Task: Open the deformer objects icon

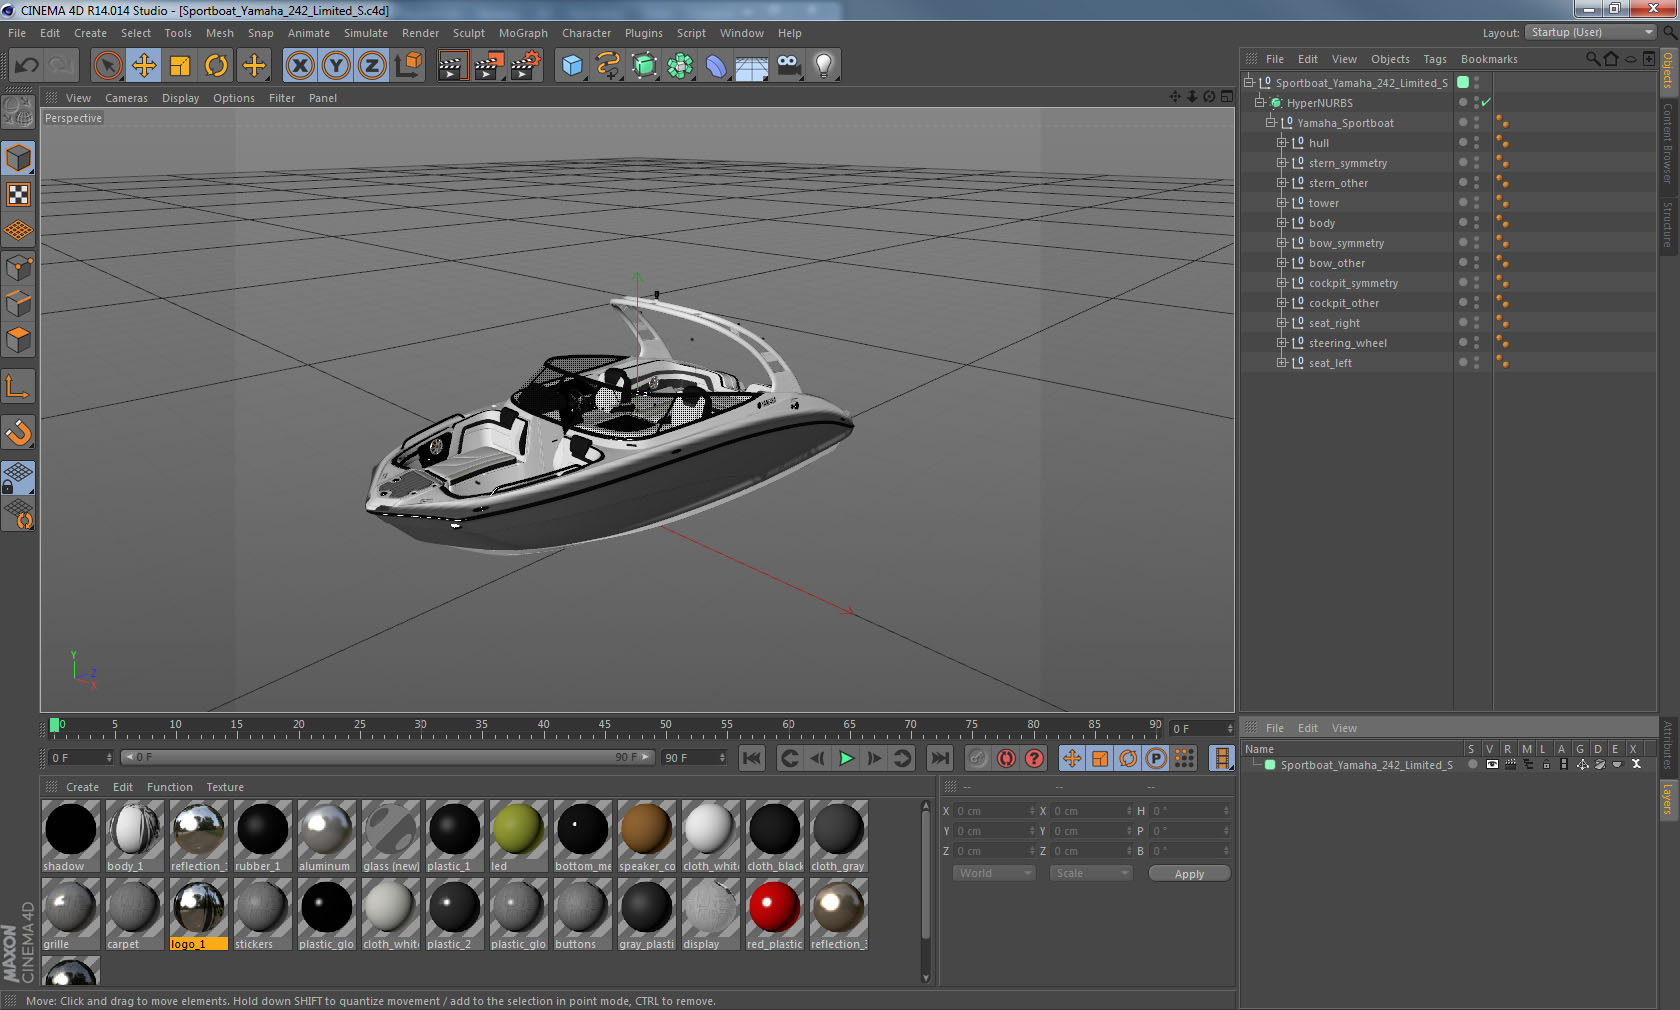Action: [x=716, y=66]
